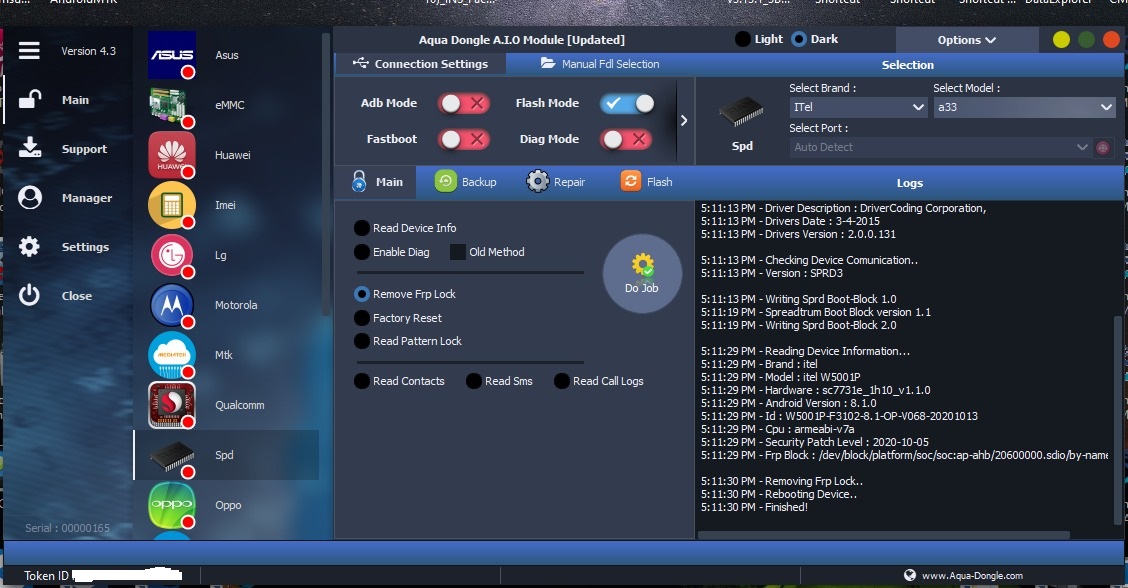
Task: Click the Main padlock icon in sidebar
Action: pos(29,99)
